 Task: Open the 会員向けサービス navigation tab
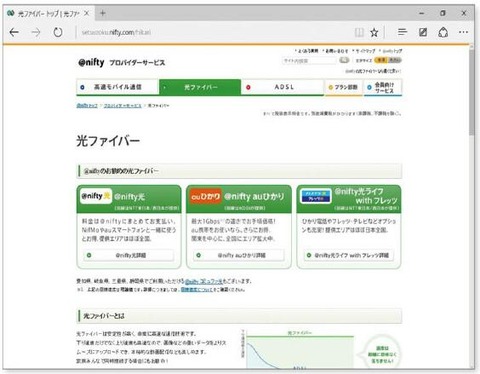[x=383, y=87]
